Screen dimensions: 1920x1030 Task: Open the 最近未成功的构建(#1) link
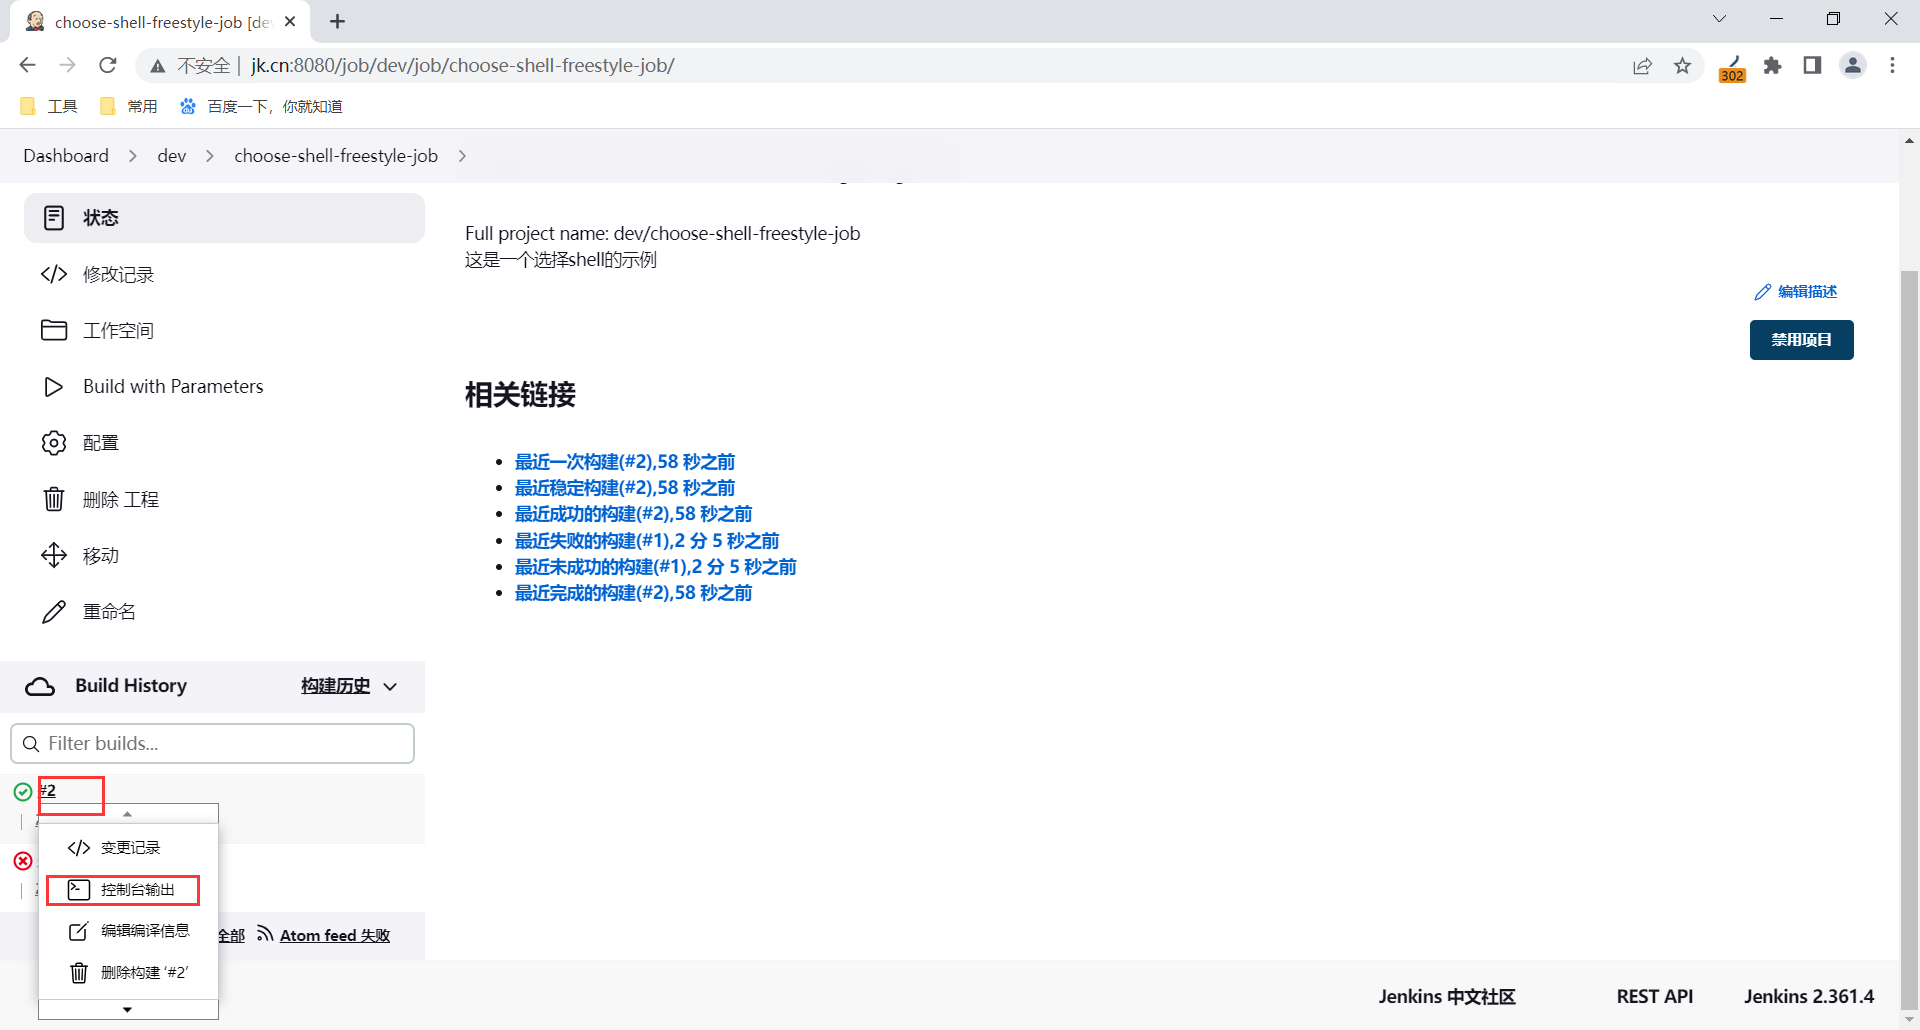point(655,567)
